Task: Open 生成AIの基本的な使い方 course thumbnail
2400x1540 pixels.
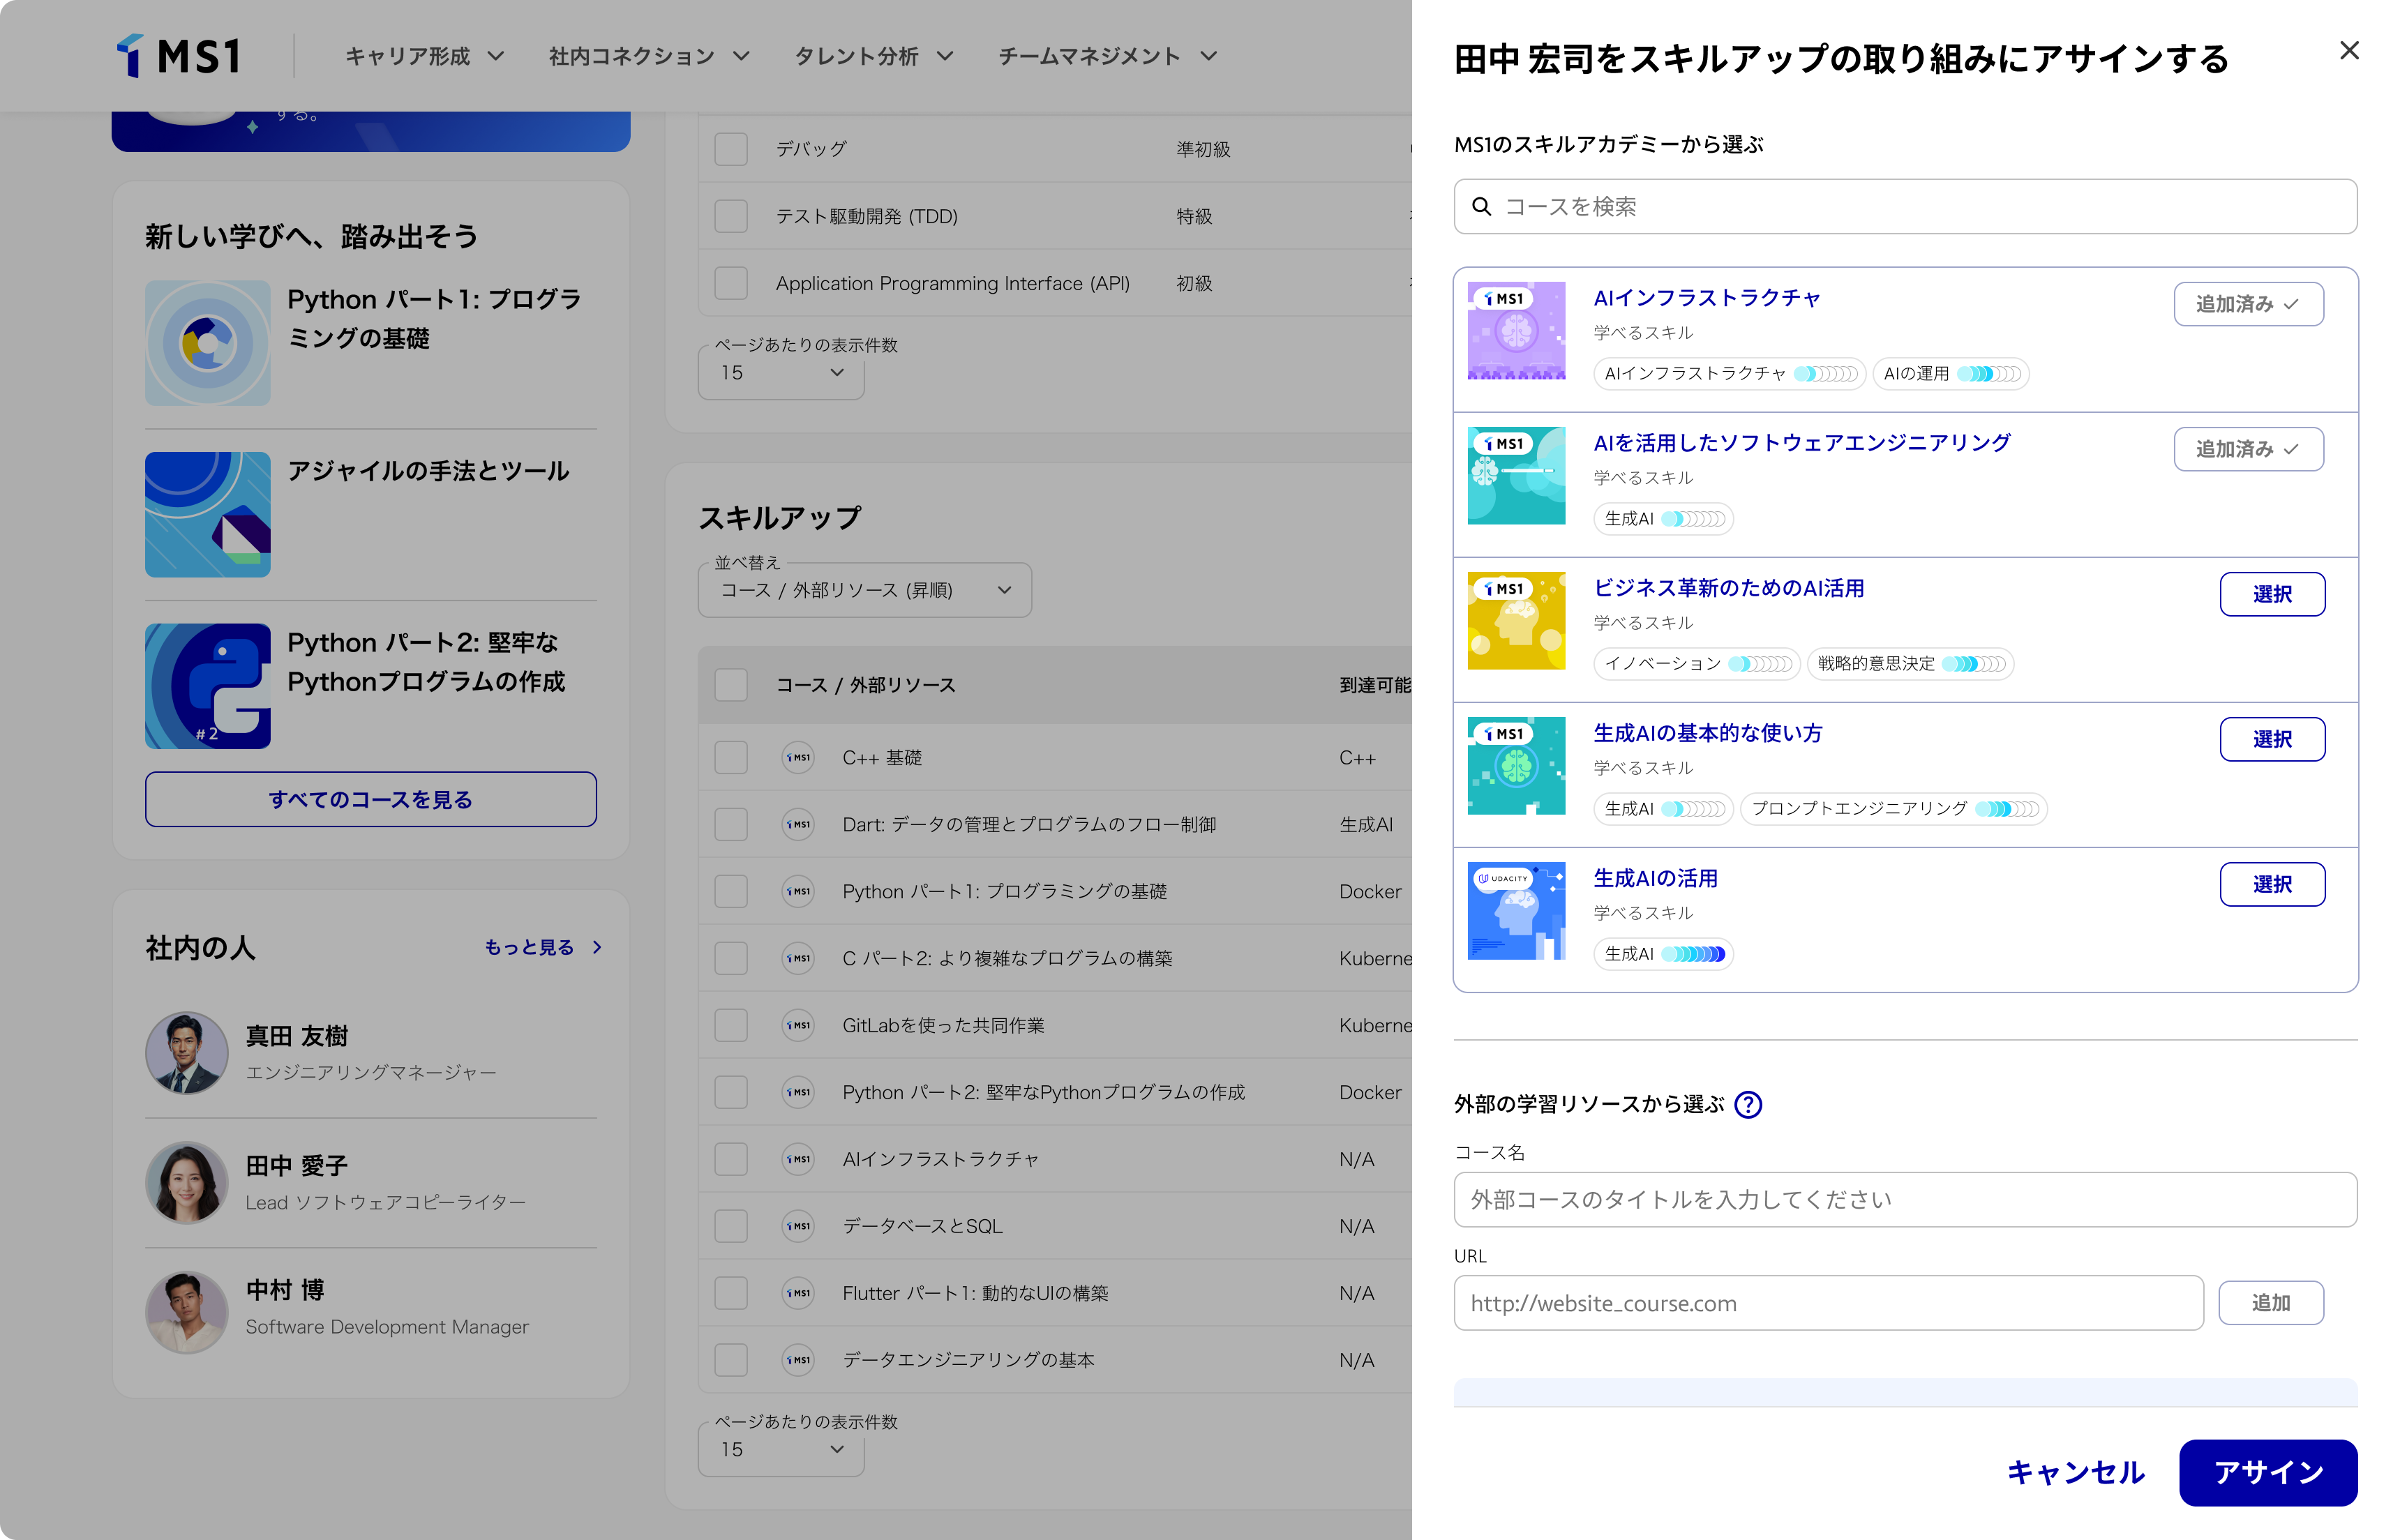Action: 1516,766
